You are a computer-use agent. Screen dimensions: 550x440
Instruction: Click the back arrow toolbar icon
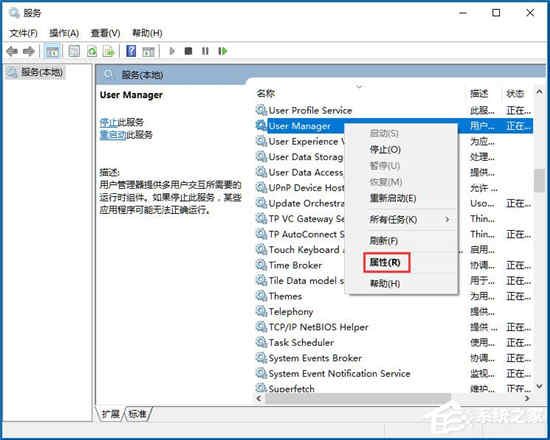12,51
